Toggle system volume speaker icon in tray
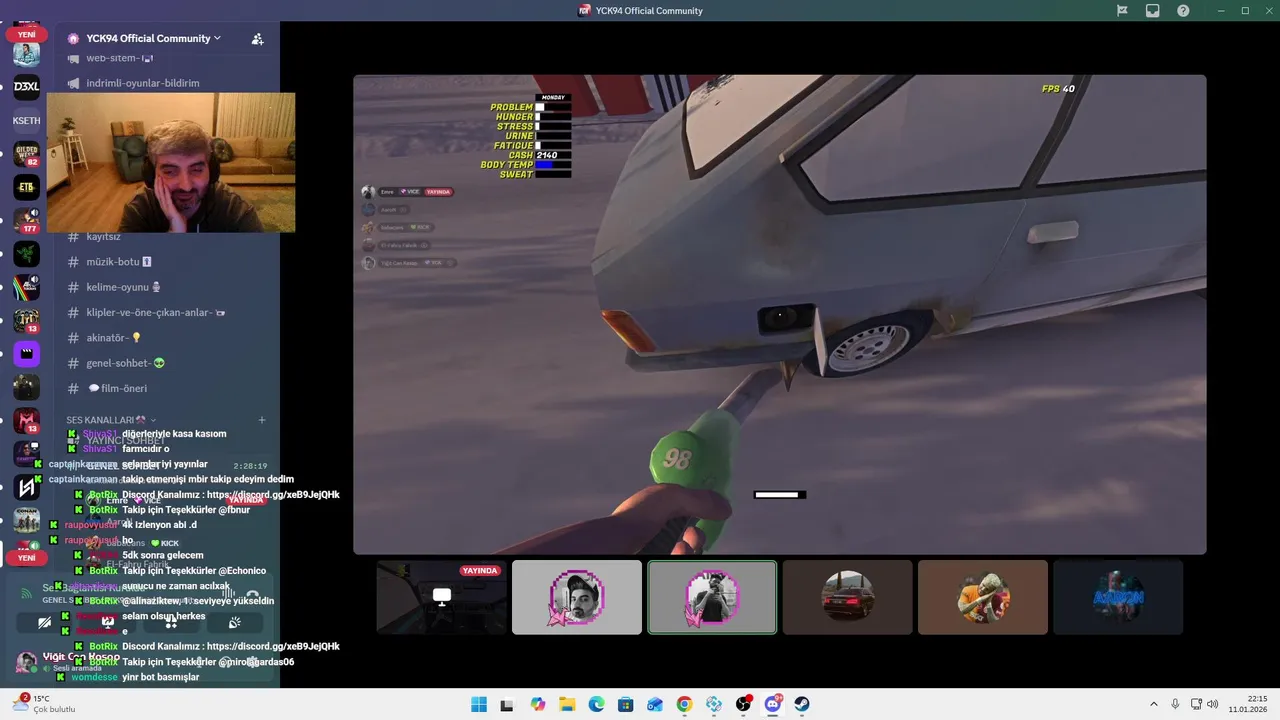1280x720 pixels. 1214,704
